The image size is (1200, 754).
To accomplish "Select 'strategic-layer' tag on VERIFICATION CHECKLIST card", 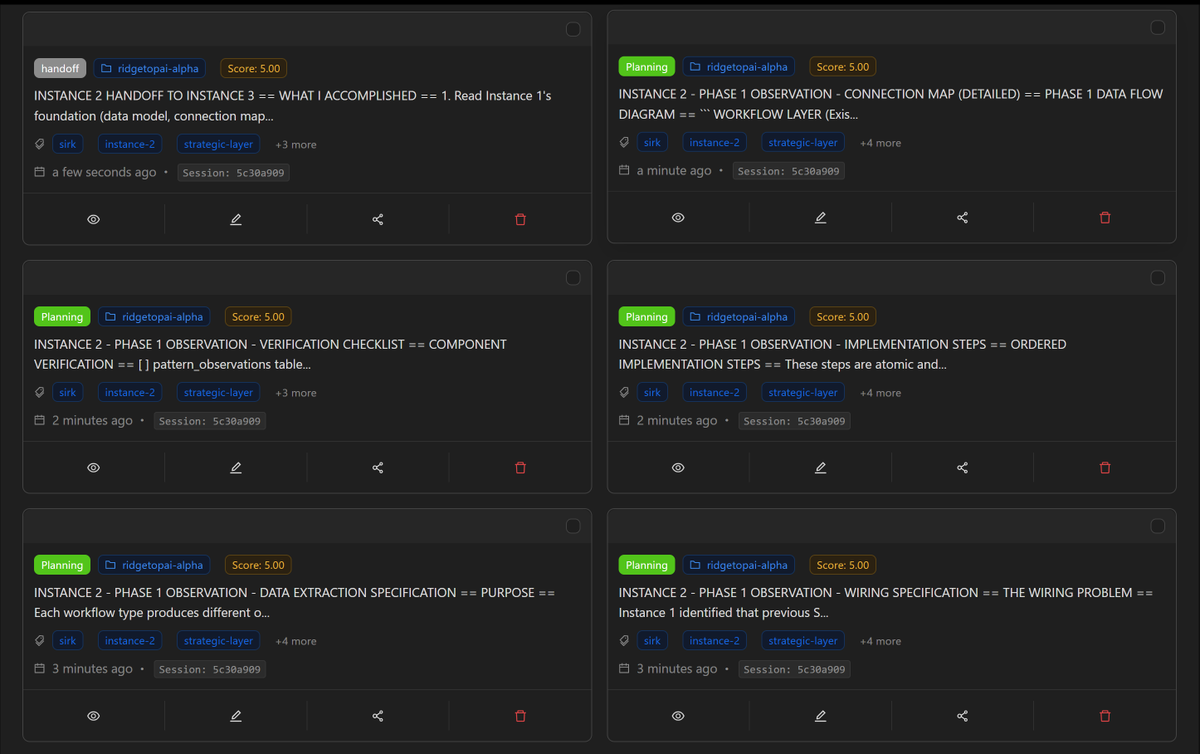I will click(219, 393).
